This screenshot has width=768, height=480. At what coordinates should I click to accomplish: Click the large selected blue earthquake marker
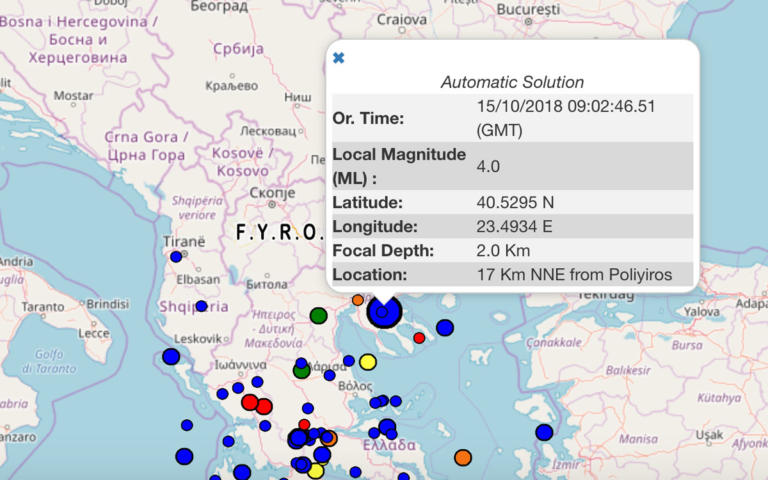coord(382,312)
